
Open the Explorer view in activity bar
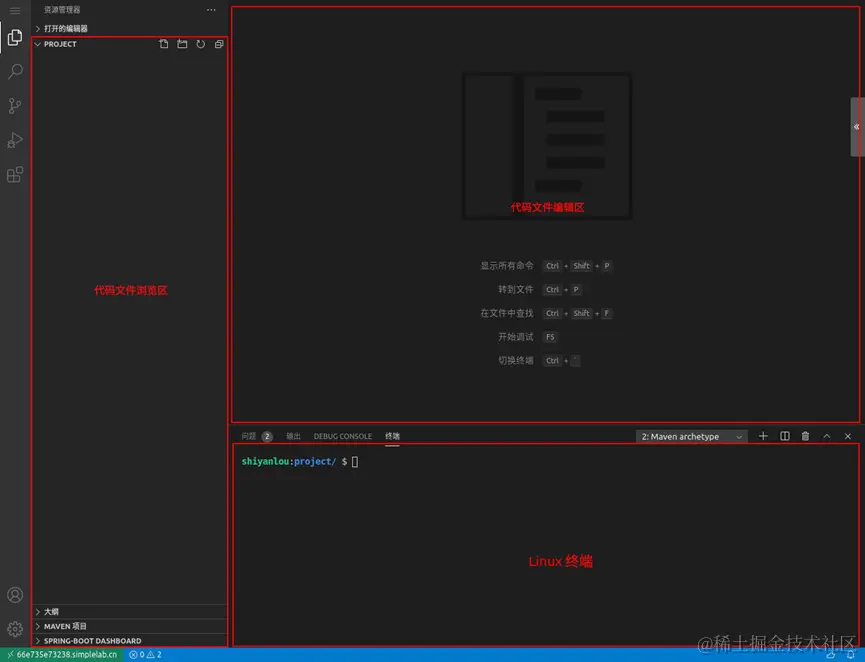(15, 37)
